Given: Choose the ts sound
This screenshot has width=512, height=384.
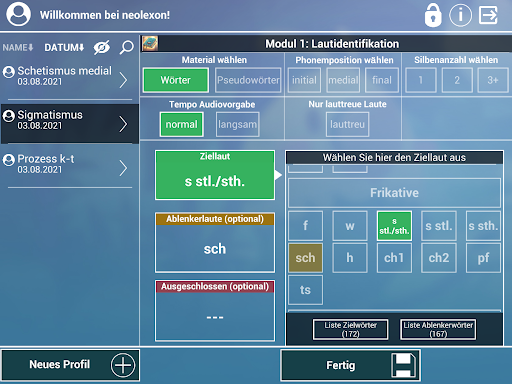Looking at the screenshot, I should 305,290.
